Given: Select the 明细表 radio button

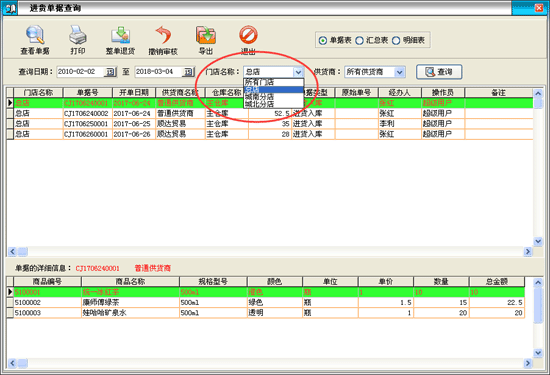Looking at the screenshot, I should tap(396, 40).
